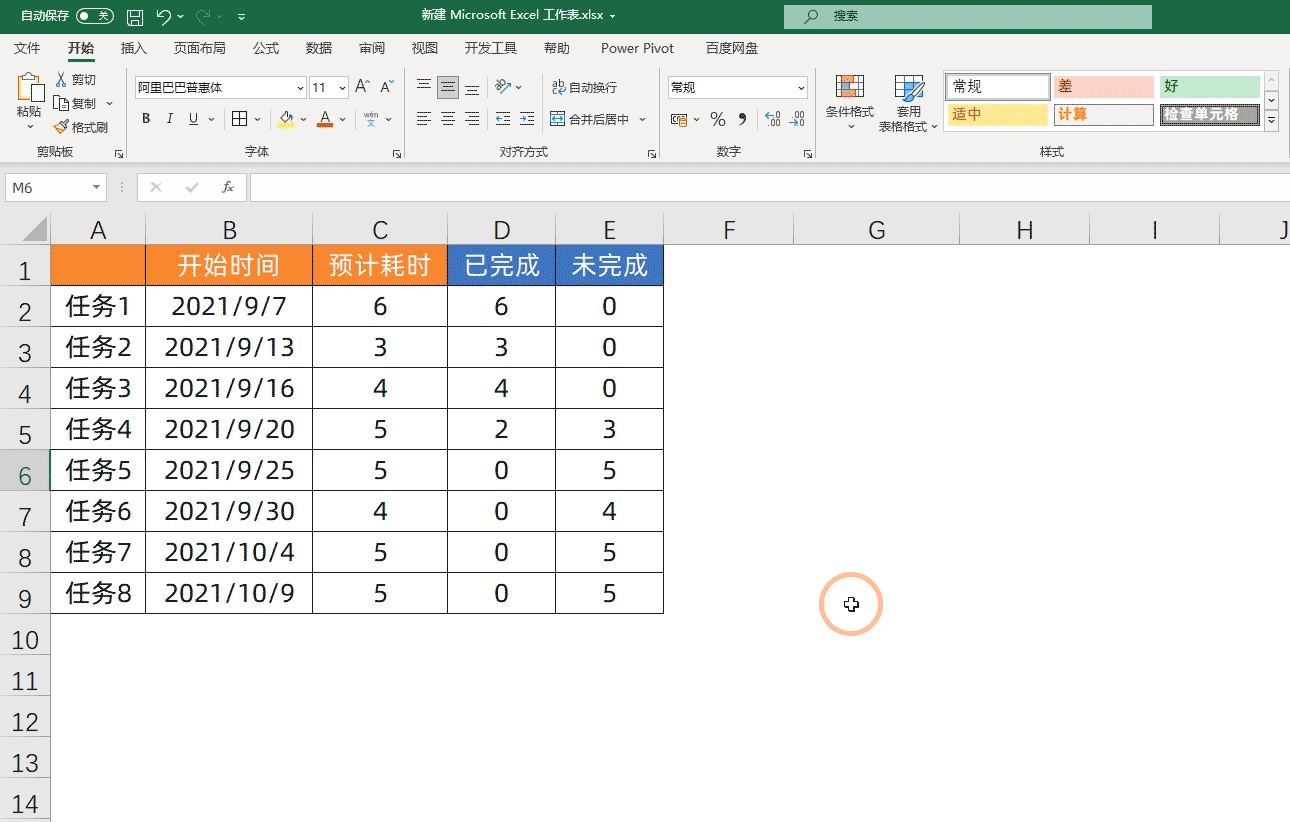Screen dimensions: 1290x822
Task: Switch to the 公式 ribbon tab
Action: tap(266, 48)
